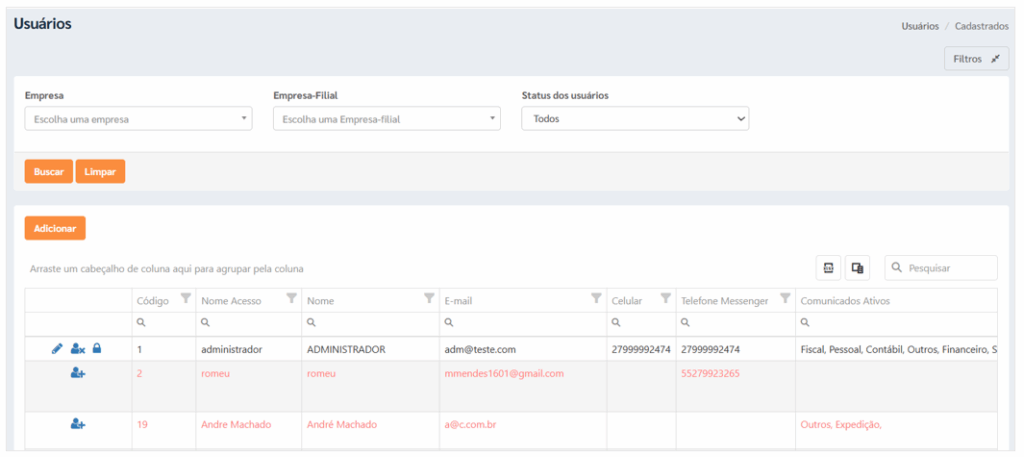Open the Empresa dropdown
The image size is (1024, 457).
pos(138,119)
